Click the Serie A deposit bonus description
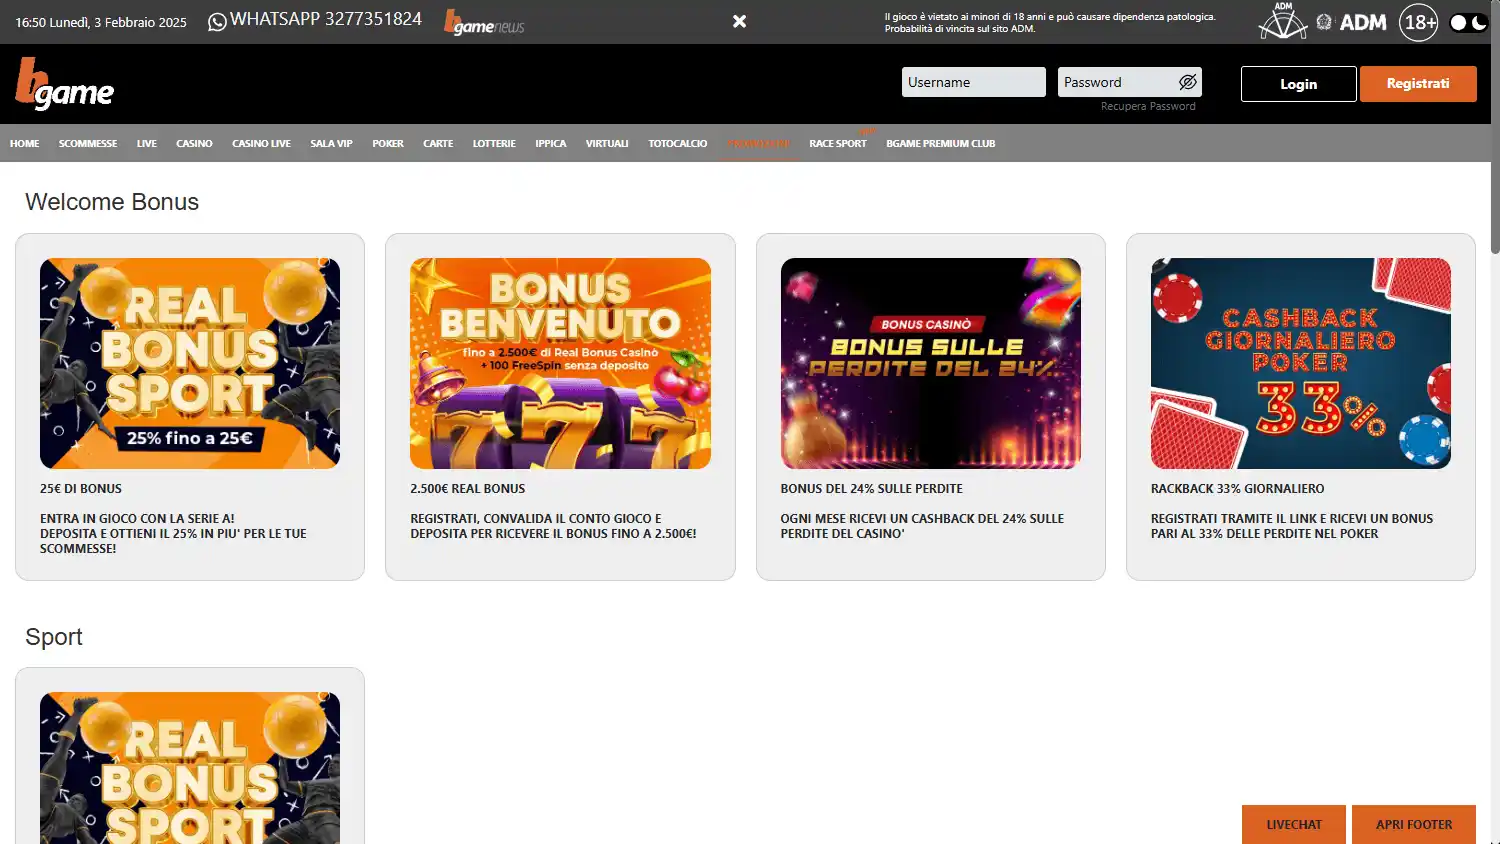Screen dimensions: 1500x844 point(173,534)
